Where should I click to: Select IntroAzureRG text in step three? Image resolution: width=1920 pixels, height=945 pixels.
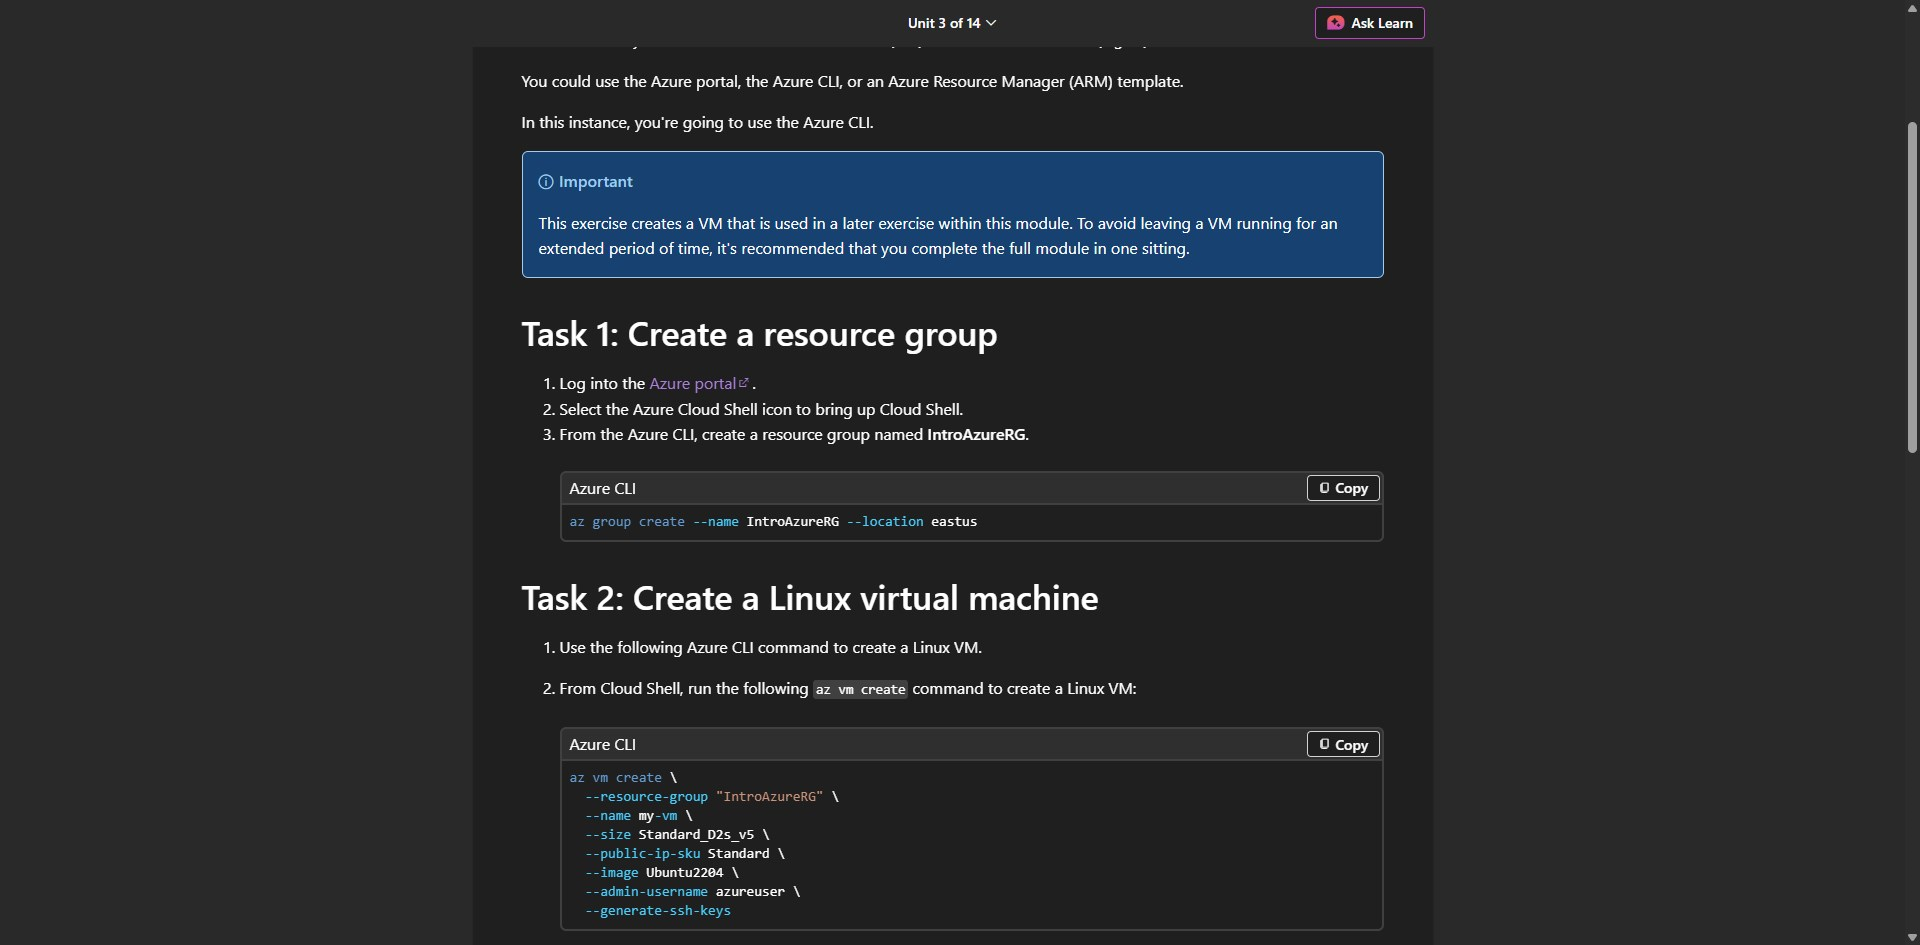pyautogui.click(x=977, y=434)
